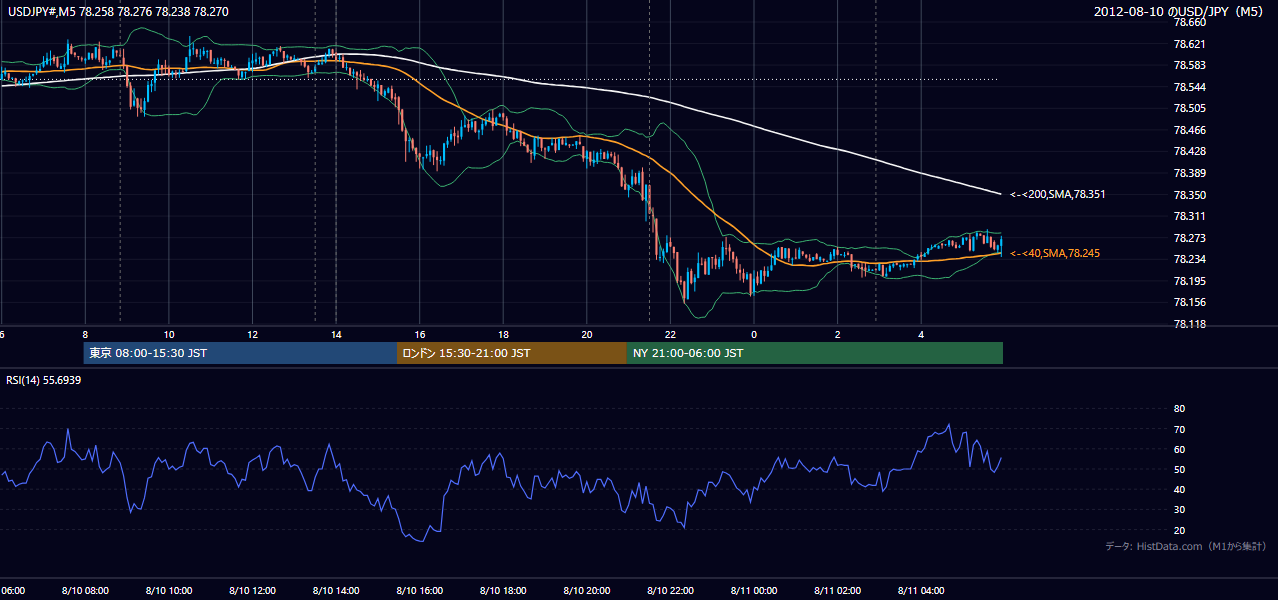Click RSI scale level 70
This screenshot has width=1278, height=600.
(x=1179, y=429)
